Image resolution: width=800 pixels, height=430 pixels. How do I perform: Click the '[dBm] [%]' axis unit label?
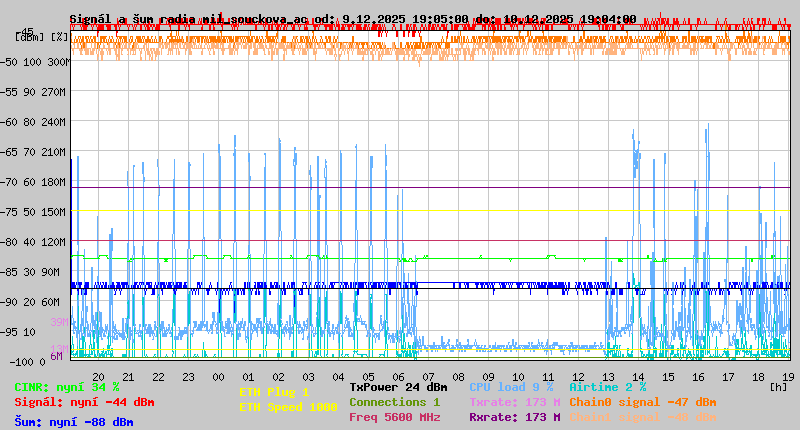pos(42,37)
